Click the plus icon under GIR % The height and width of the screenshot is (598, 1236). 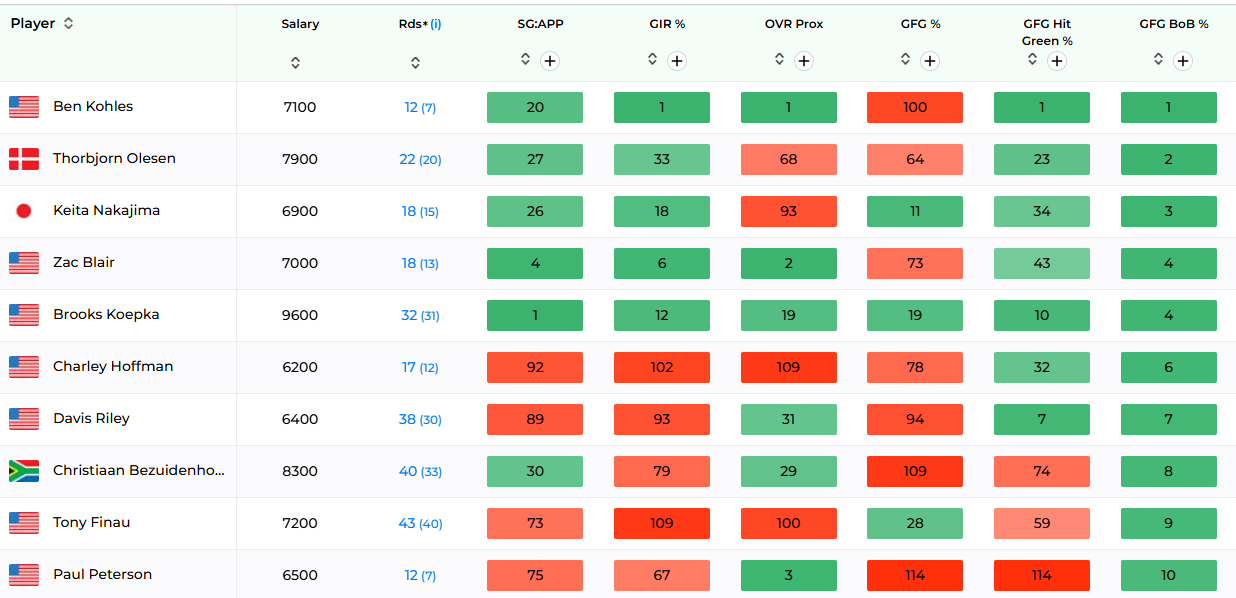pos(677,61)
